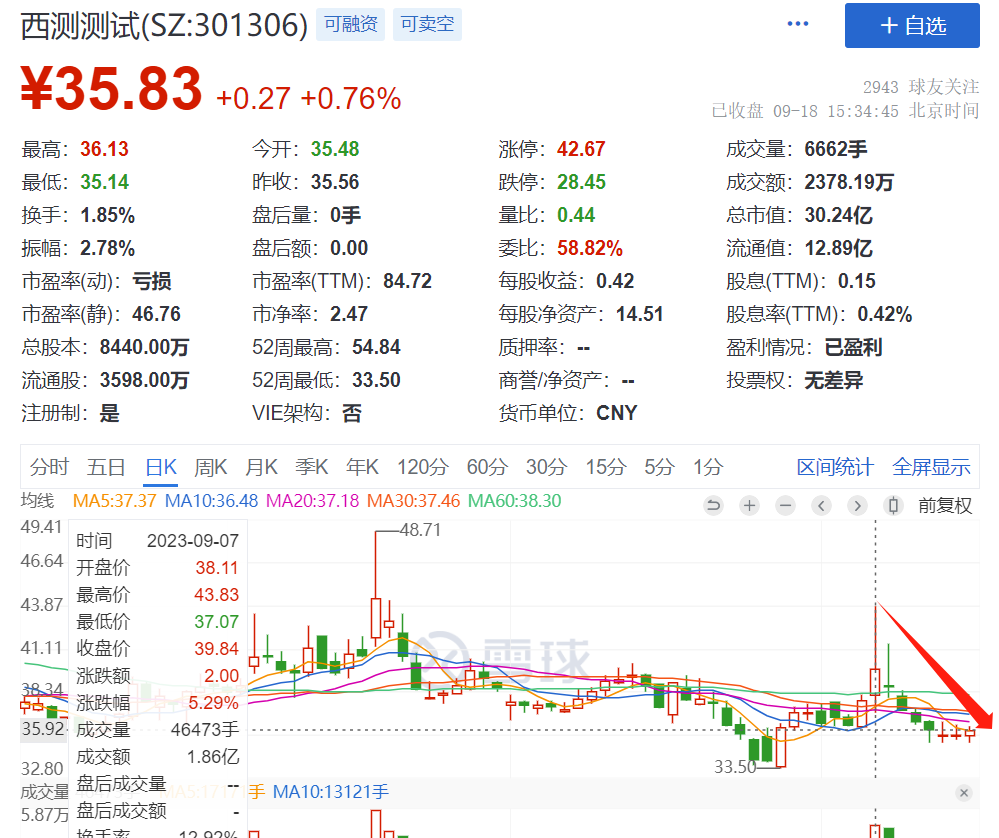Click the 均线 moving average label
This screenshot has width=999, height=838.
point(38,501)
